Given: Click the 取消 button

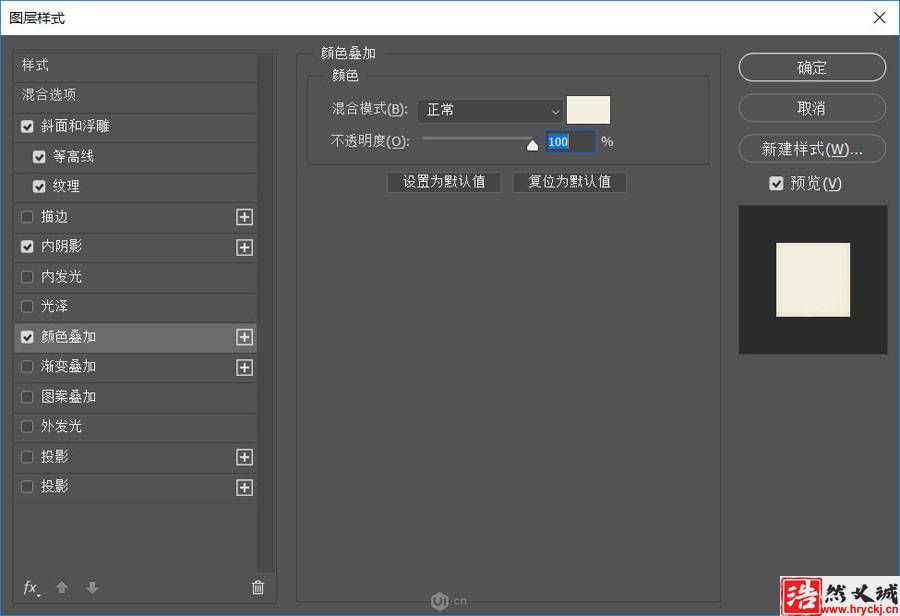Looking at the screenshot, I should (812, 109).
